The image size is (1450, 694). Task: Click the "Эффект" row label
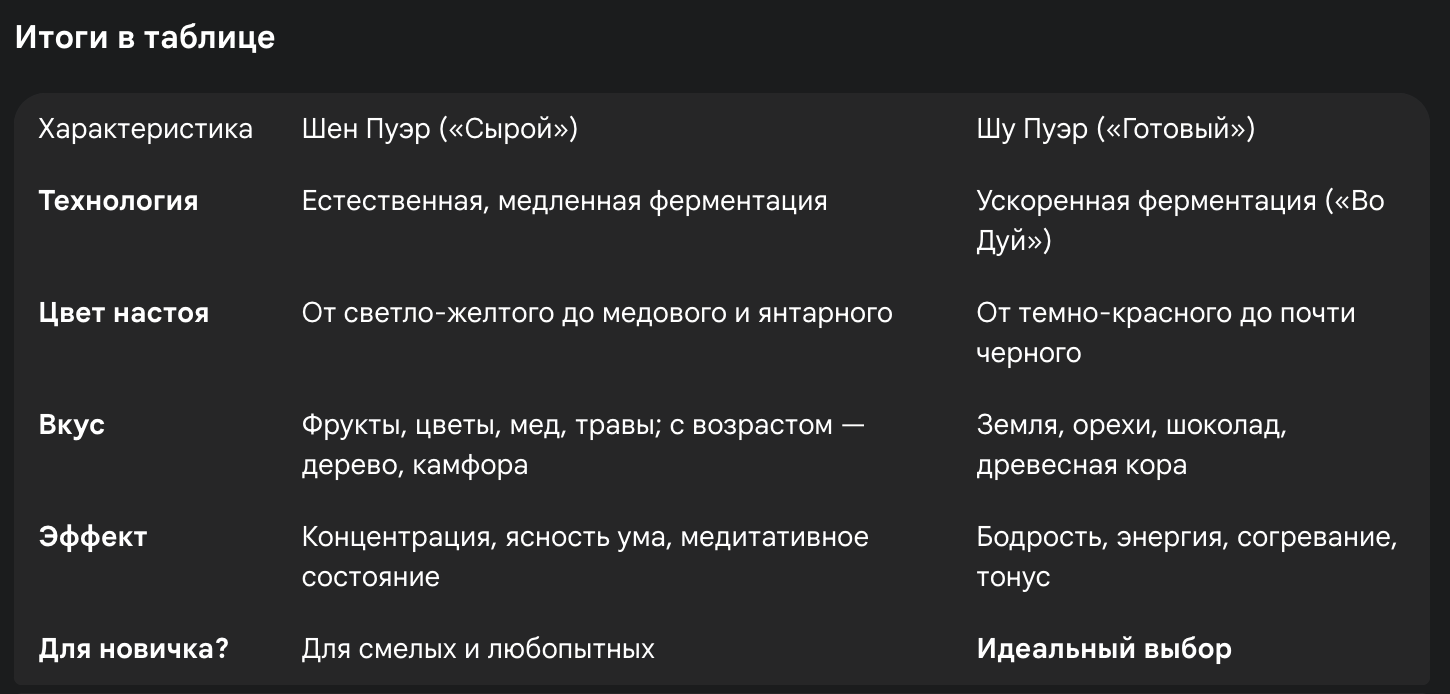click(x=92, y=537)
